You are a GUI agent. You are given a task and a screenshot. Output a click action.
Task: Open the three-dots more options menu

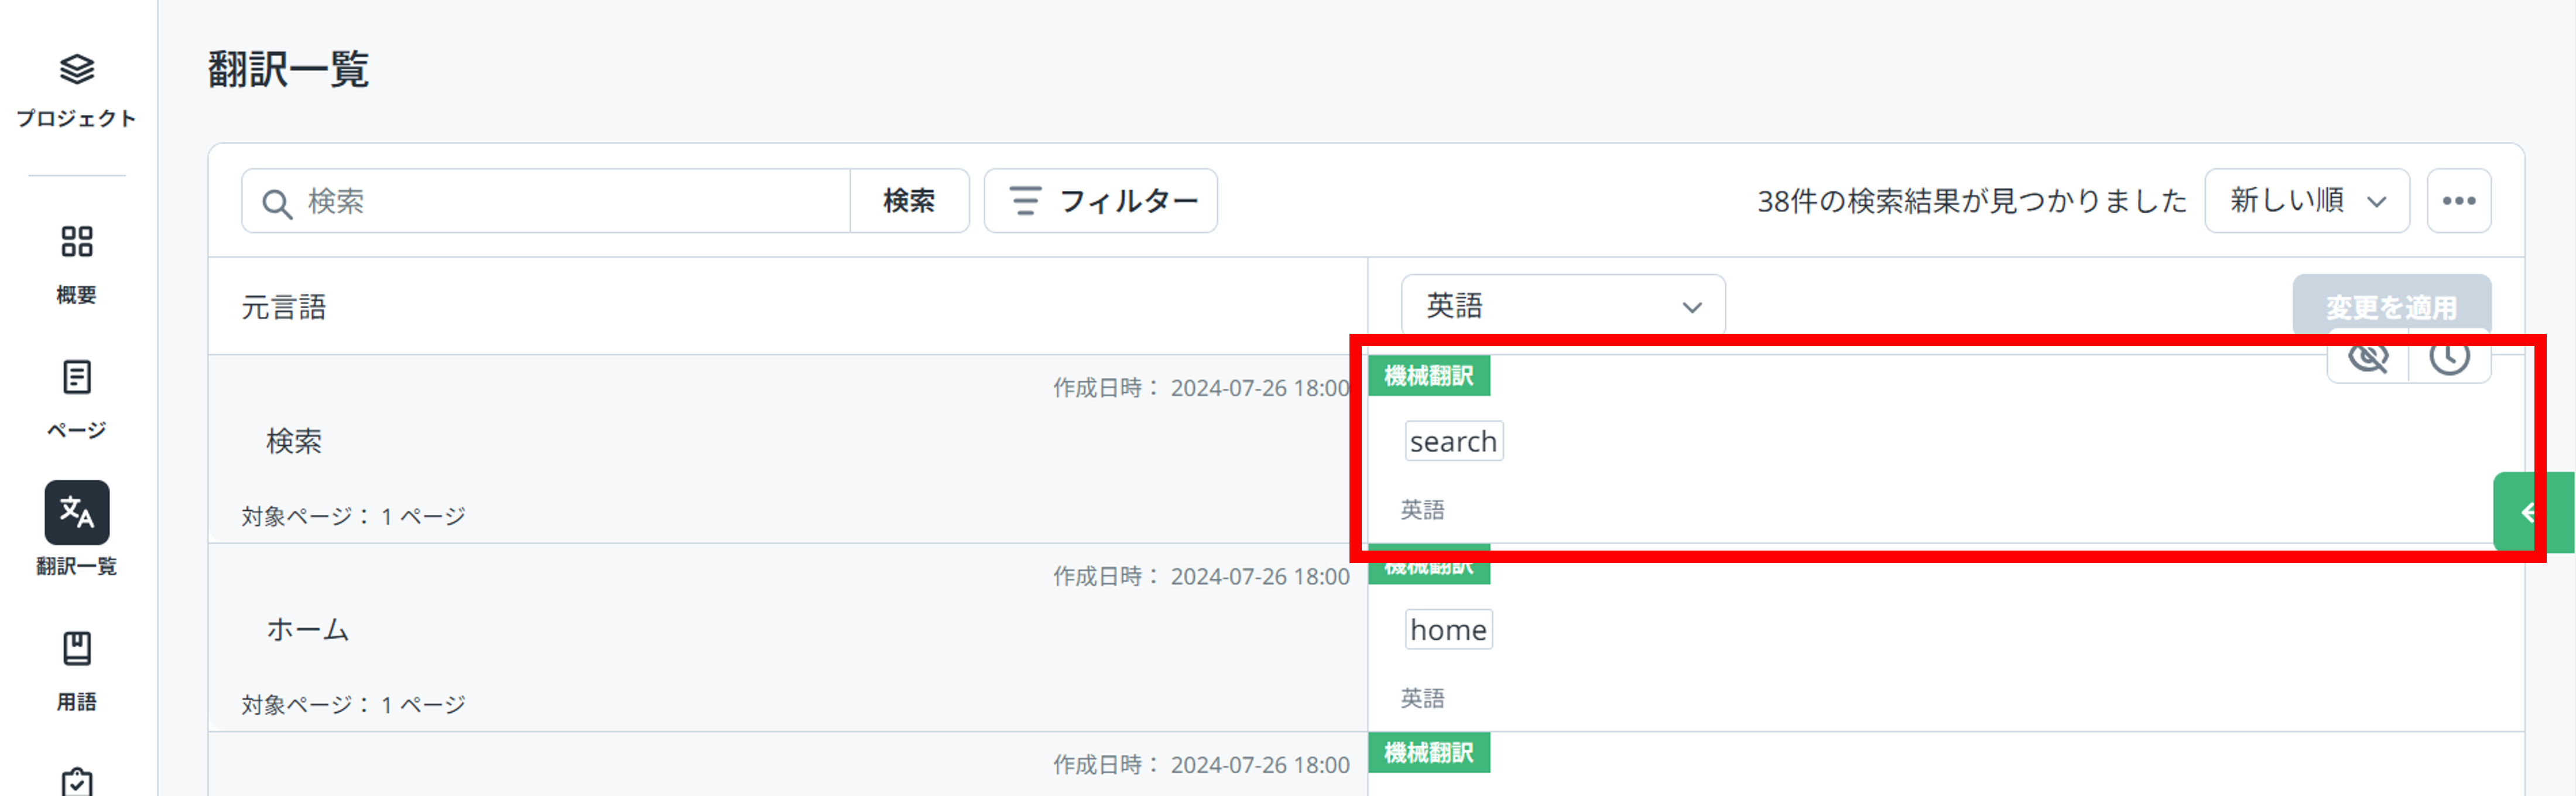pyautogui.click(x=2459, y=201)
